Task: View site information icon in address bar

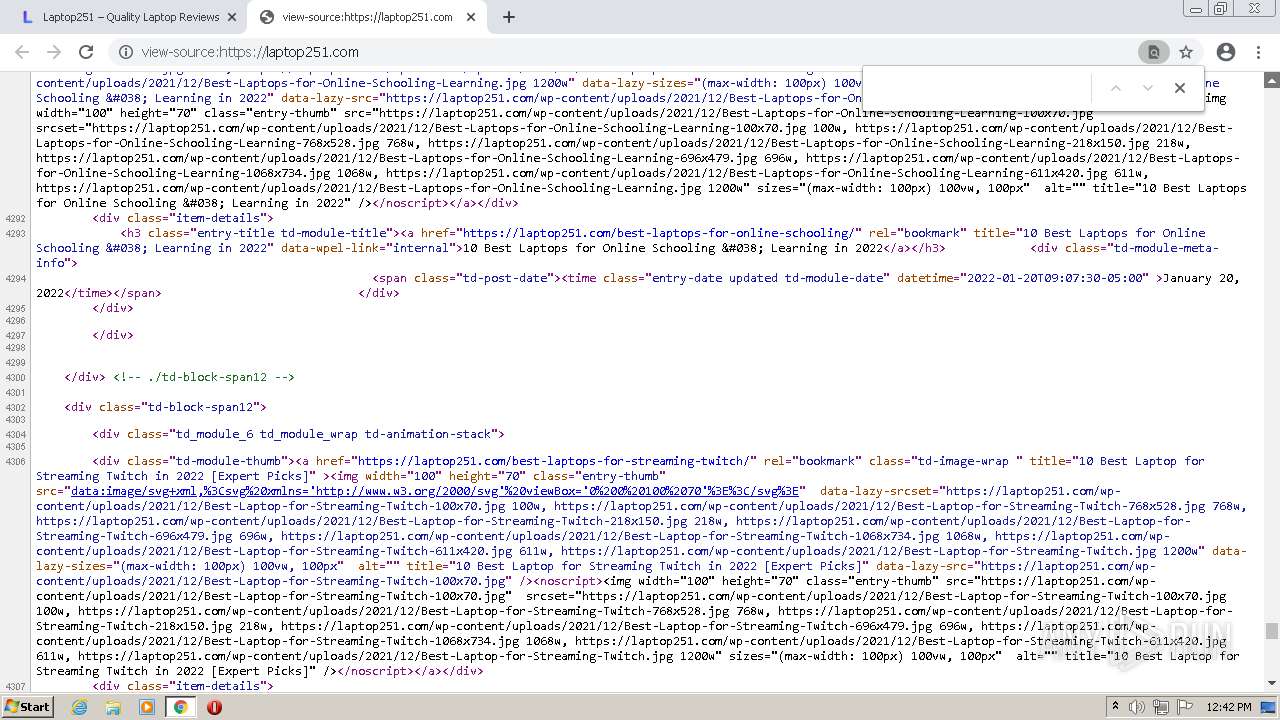Action: pos(124,52)
